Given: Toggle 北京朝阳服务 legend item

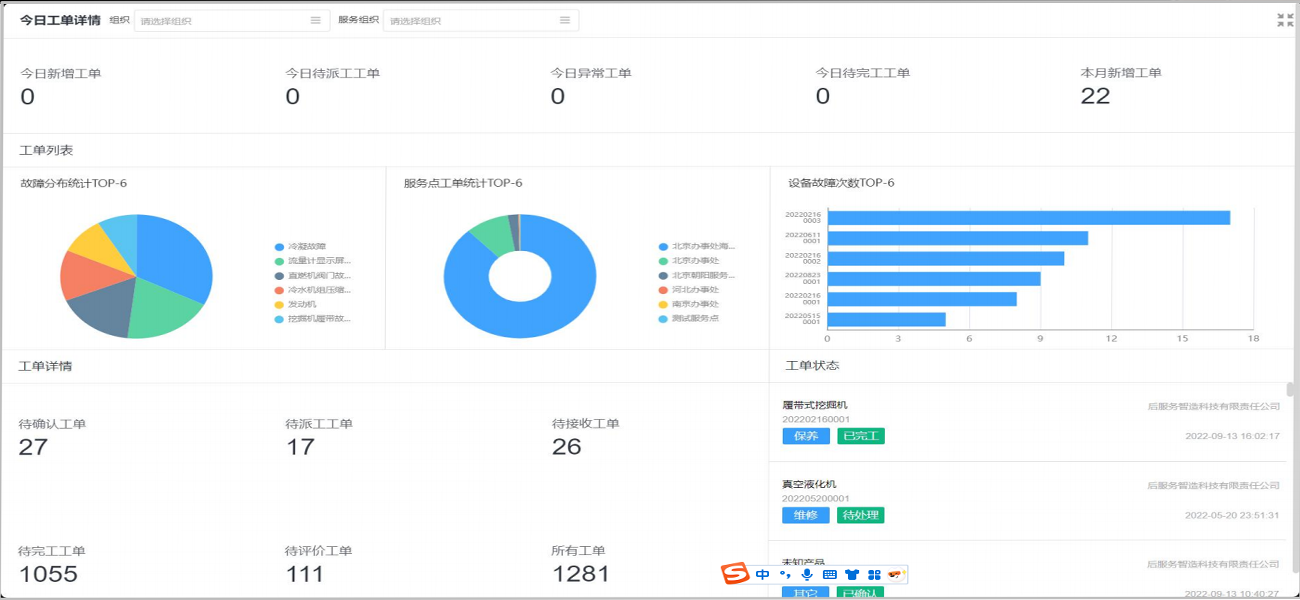Looking at the screenshot, I should [x=697, y=275].
